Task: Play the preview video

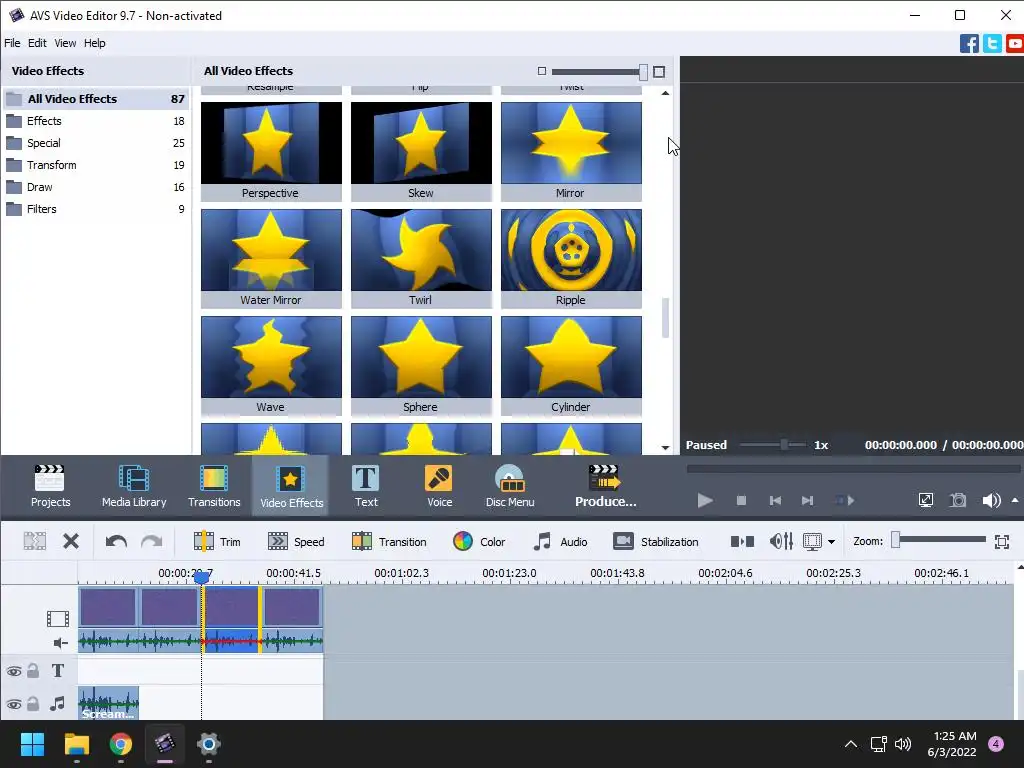Action: 705,500
